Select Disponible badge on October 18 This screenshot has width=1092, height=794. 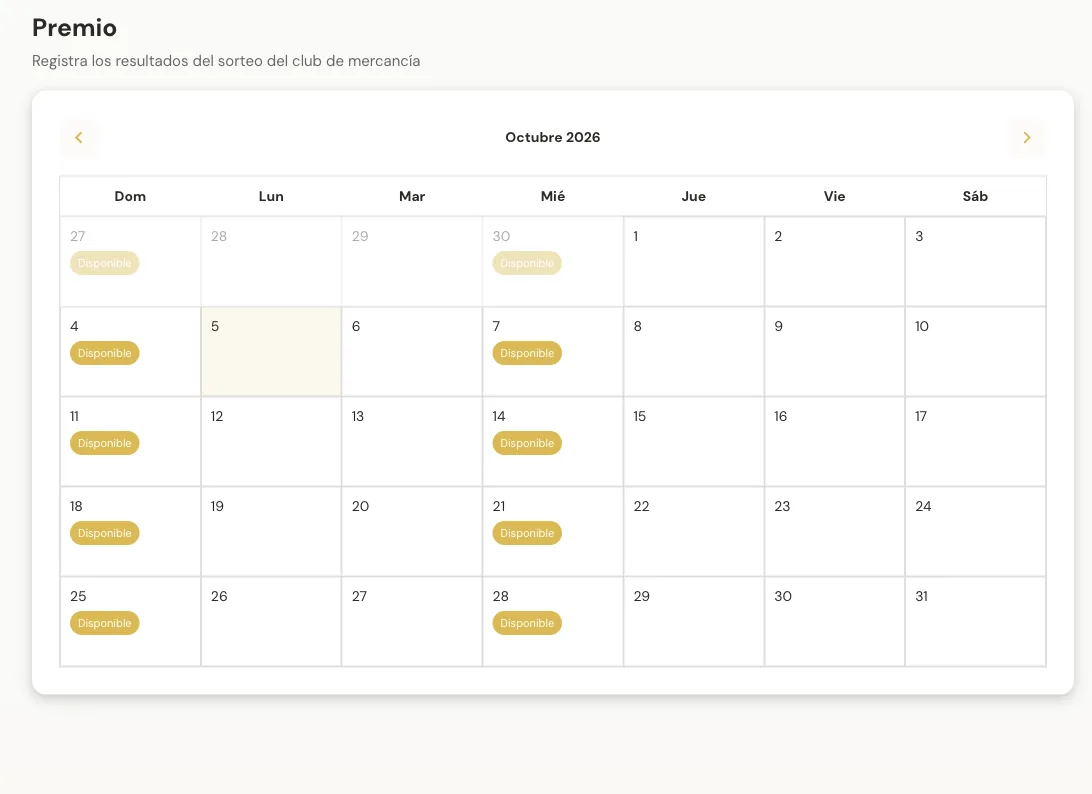[x=104, y=533]
